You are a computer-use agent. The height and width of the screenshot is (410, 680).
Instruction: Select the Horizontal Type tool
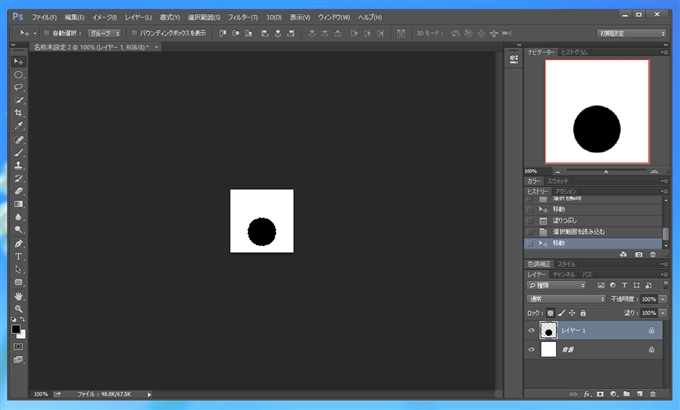18,256
